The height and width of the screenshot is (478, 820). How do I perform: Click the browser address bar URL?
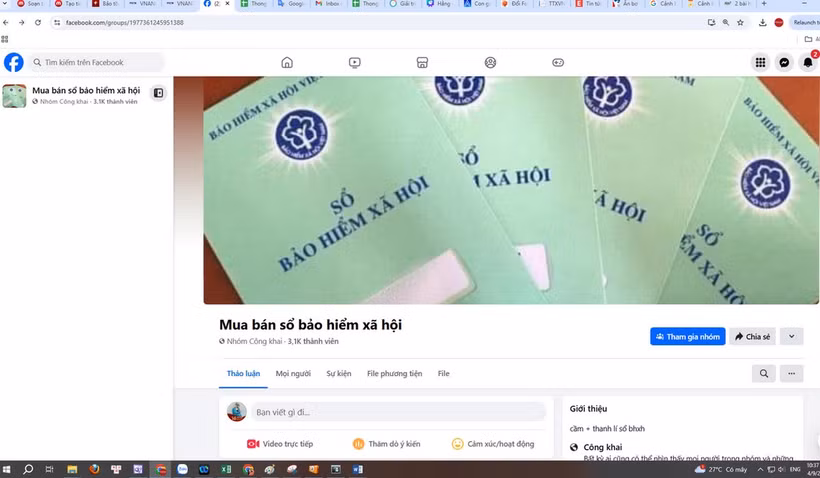(124, 22)
